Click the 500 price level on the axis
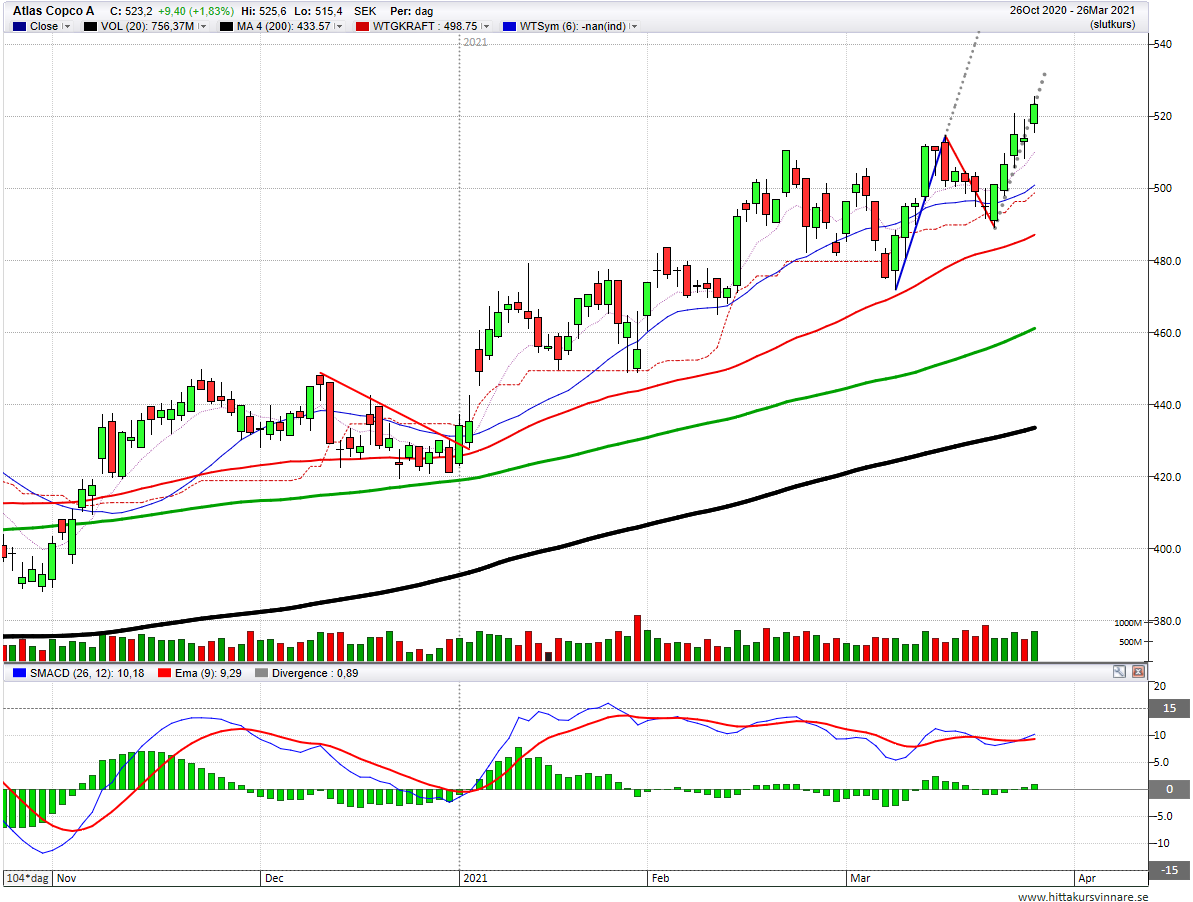Image resolution: width=1193 pixels, height=902 pixels. (x=1163, y=189)
